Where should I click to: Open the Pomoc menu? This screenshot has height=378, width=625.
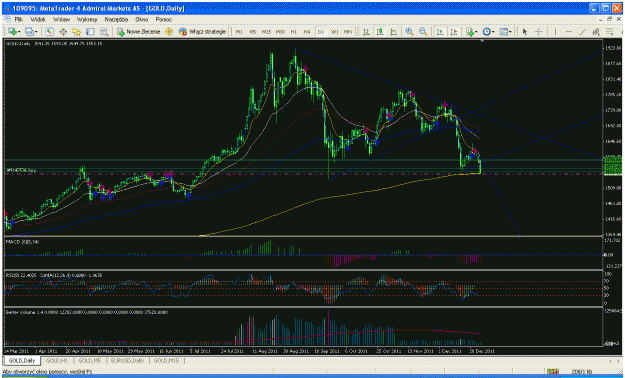click(163, 19)
